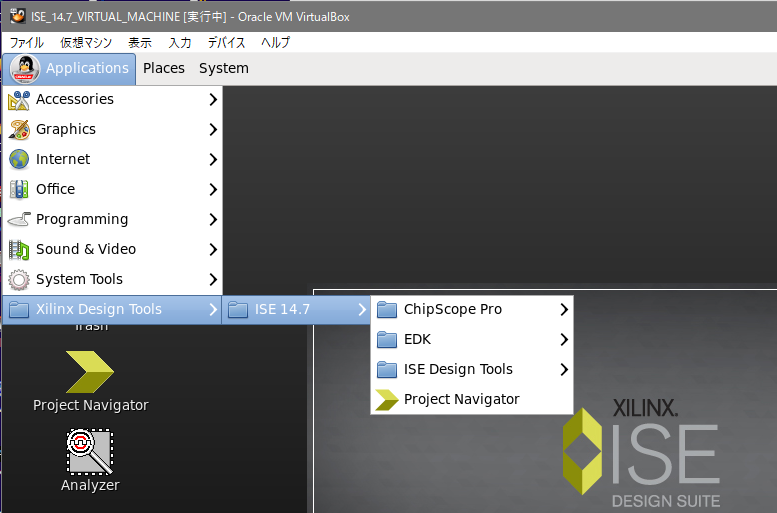
Task: Open the System menu
Action: [x=224, y=68]
